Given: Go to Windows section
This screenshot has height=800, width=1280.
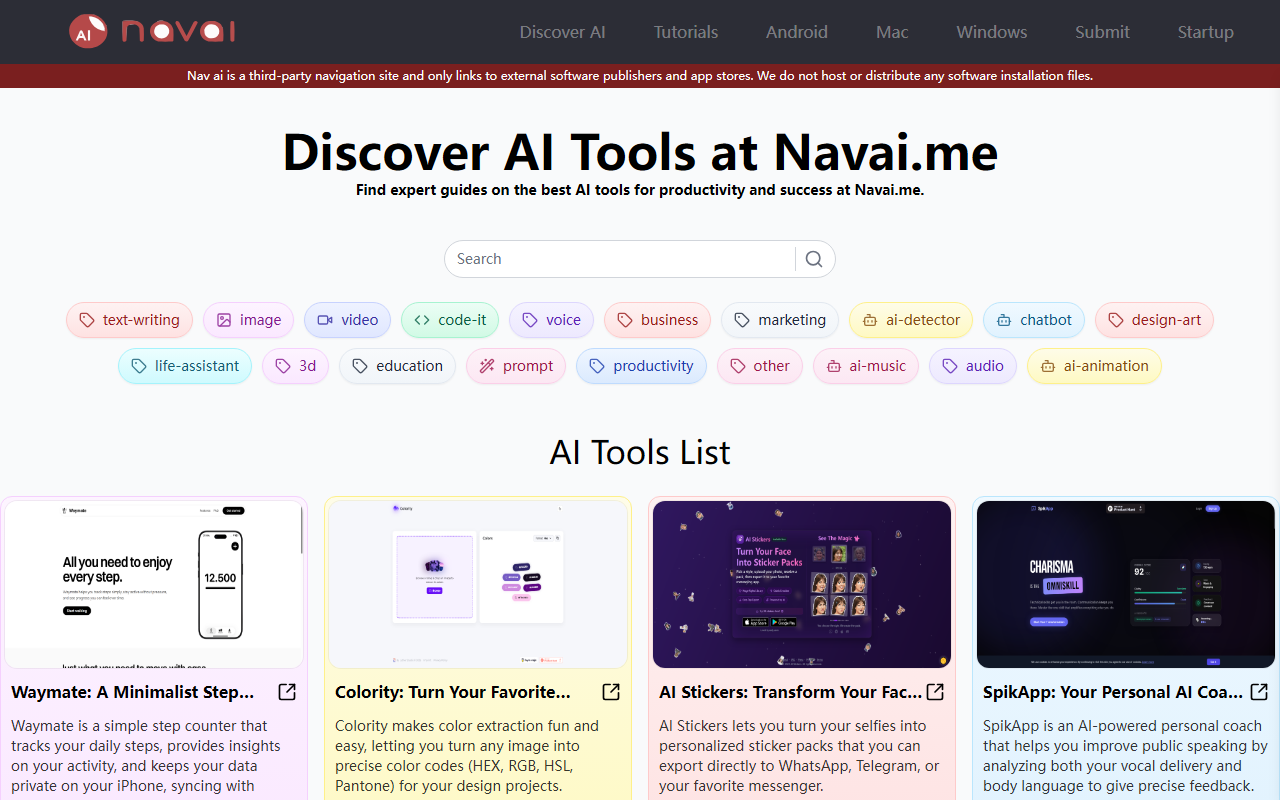Looking at the screenshot, I should click(x=992, y=32).
